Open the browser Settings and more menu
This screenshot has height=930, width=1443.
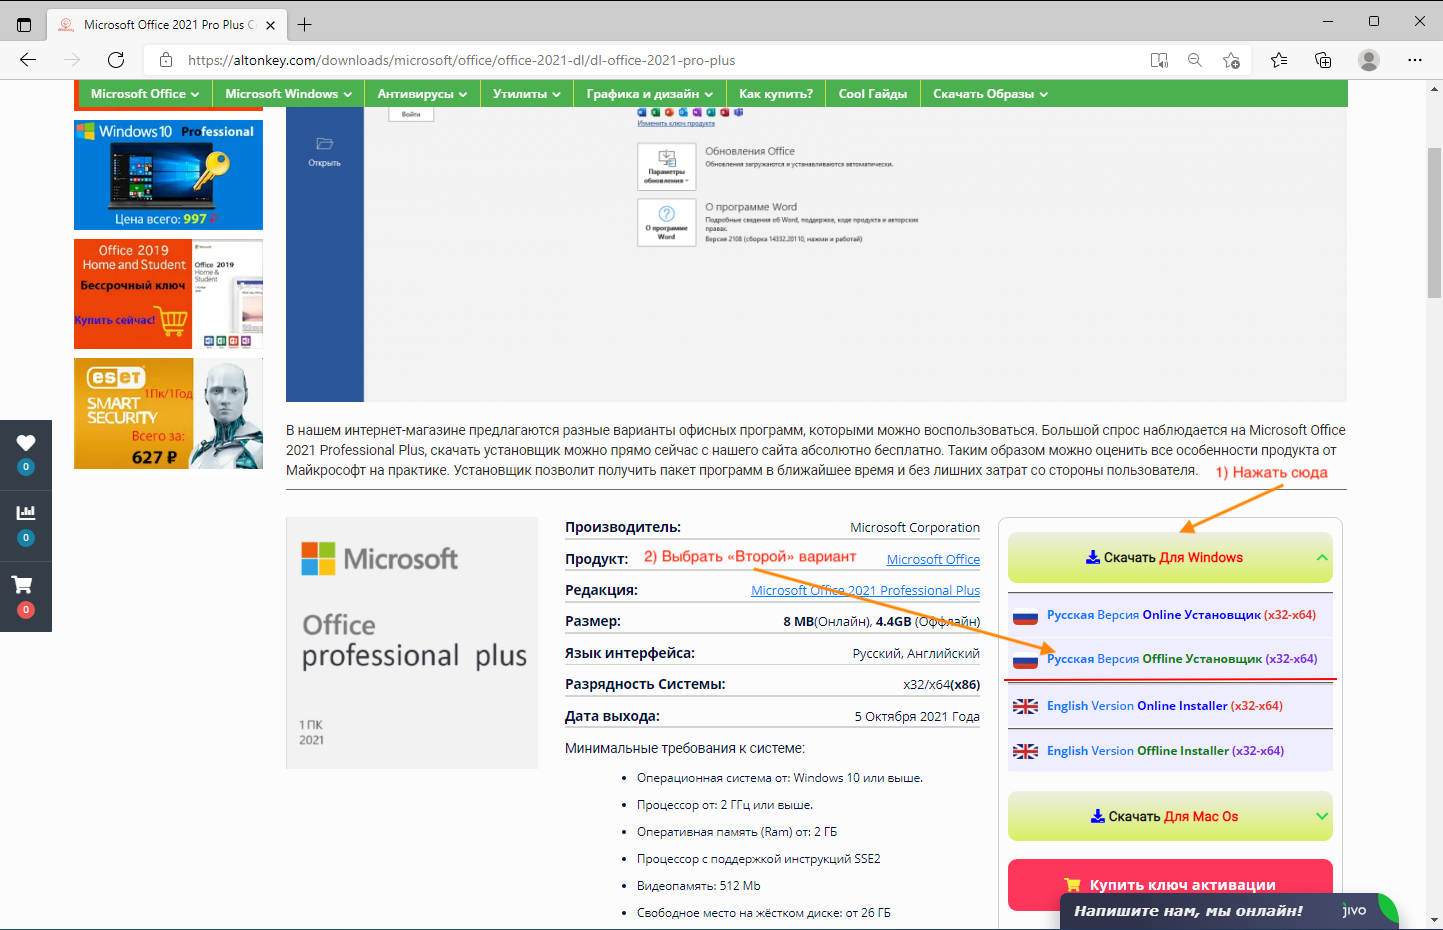[1415, 60]
